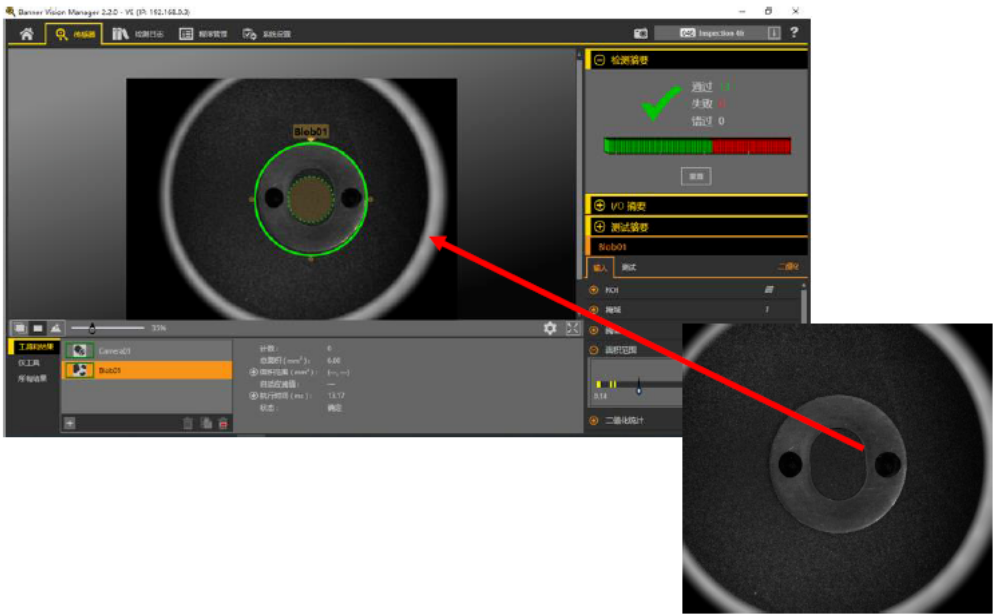The width and height of the screenshot is (995, 616).
Task: Expand the I/O summary section
Action: point(599,206)
